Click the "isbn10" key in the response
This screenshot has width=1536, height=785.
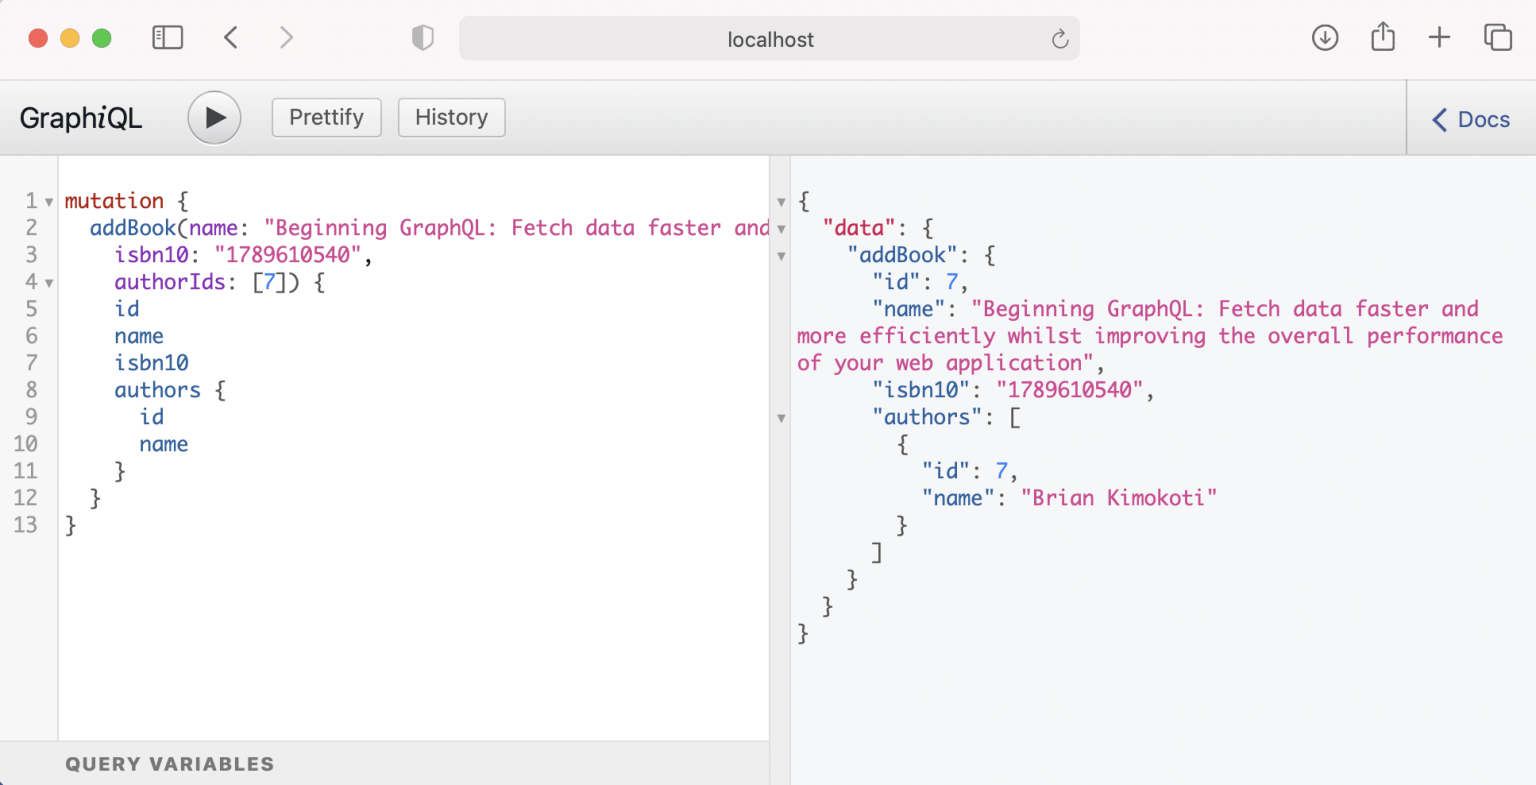coord(921,390)
